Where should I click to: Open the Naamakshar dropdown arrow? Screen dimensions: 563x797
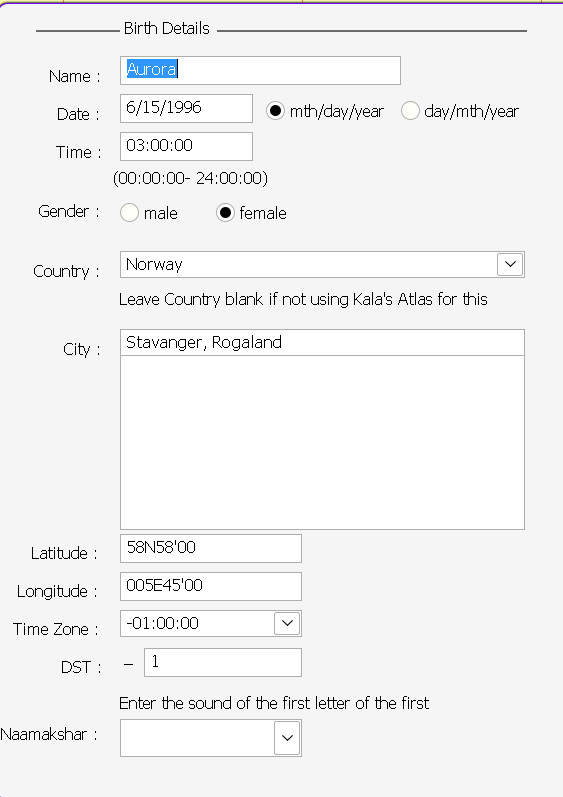287,738
